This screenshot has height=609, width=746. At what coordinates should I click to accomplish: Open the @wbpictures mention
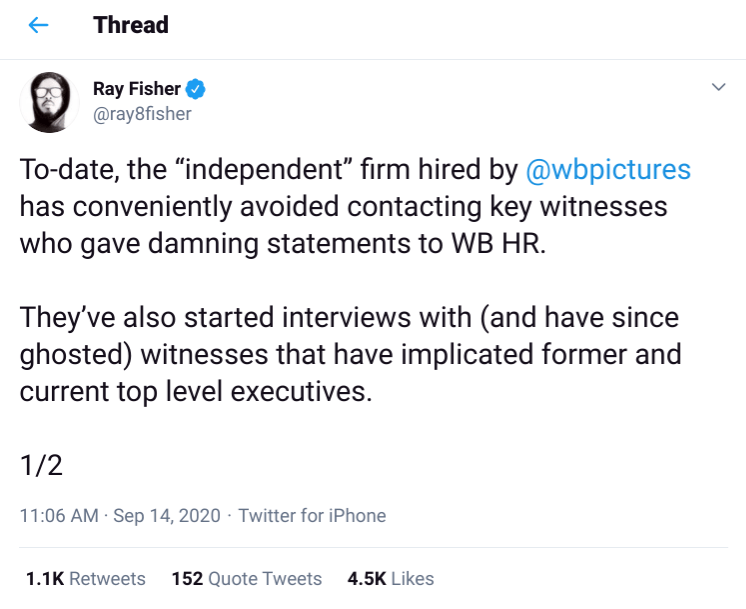point(608,170)
